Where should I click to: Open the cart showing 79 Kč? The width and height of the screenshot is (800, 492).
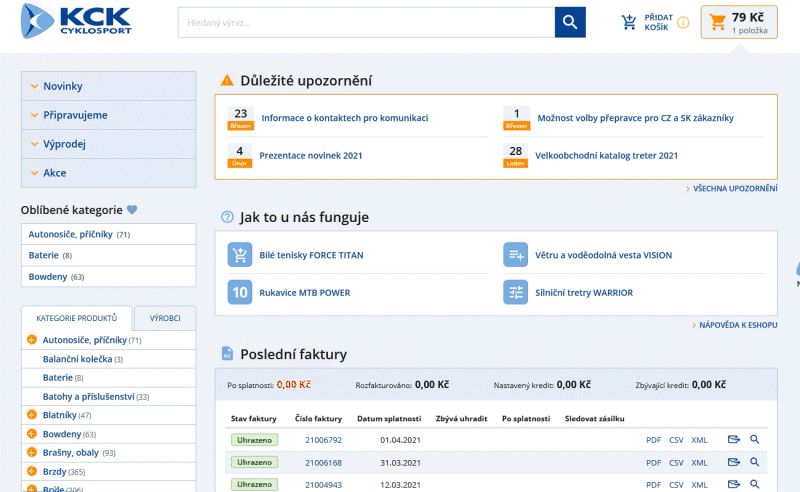[739, 22]
